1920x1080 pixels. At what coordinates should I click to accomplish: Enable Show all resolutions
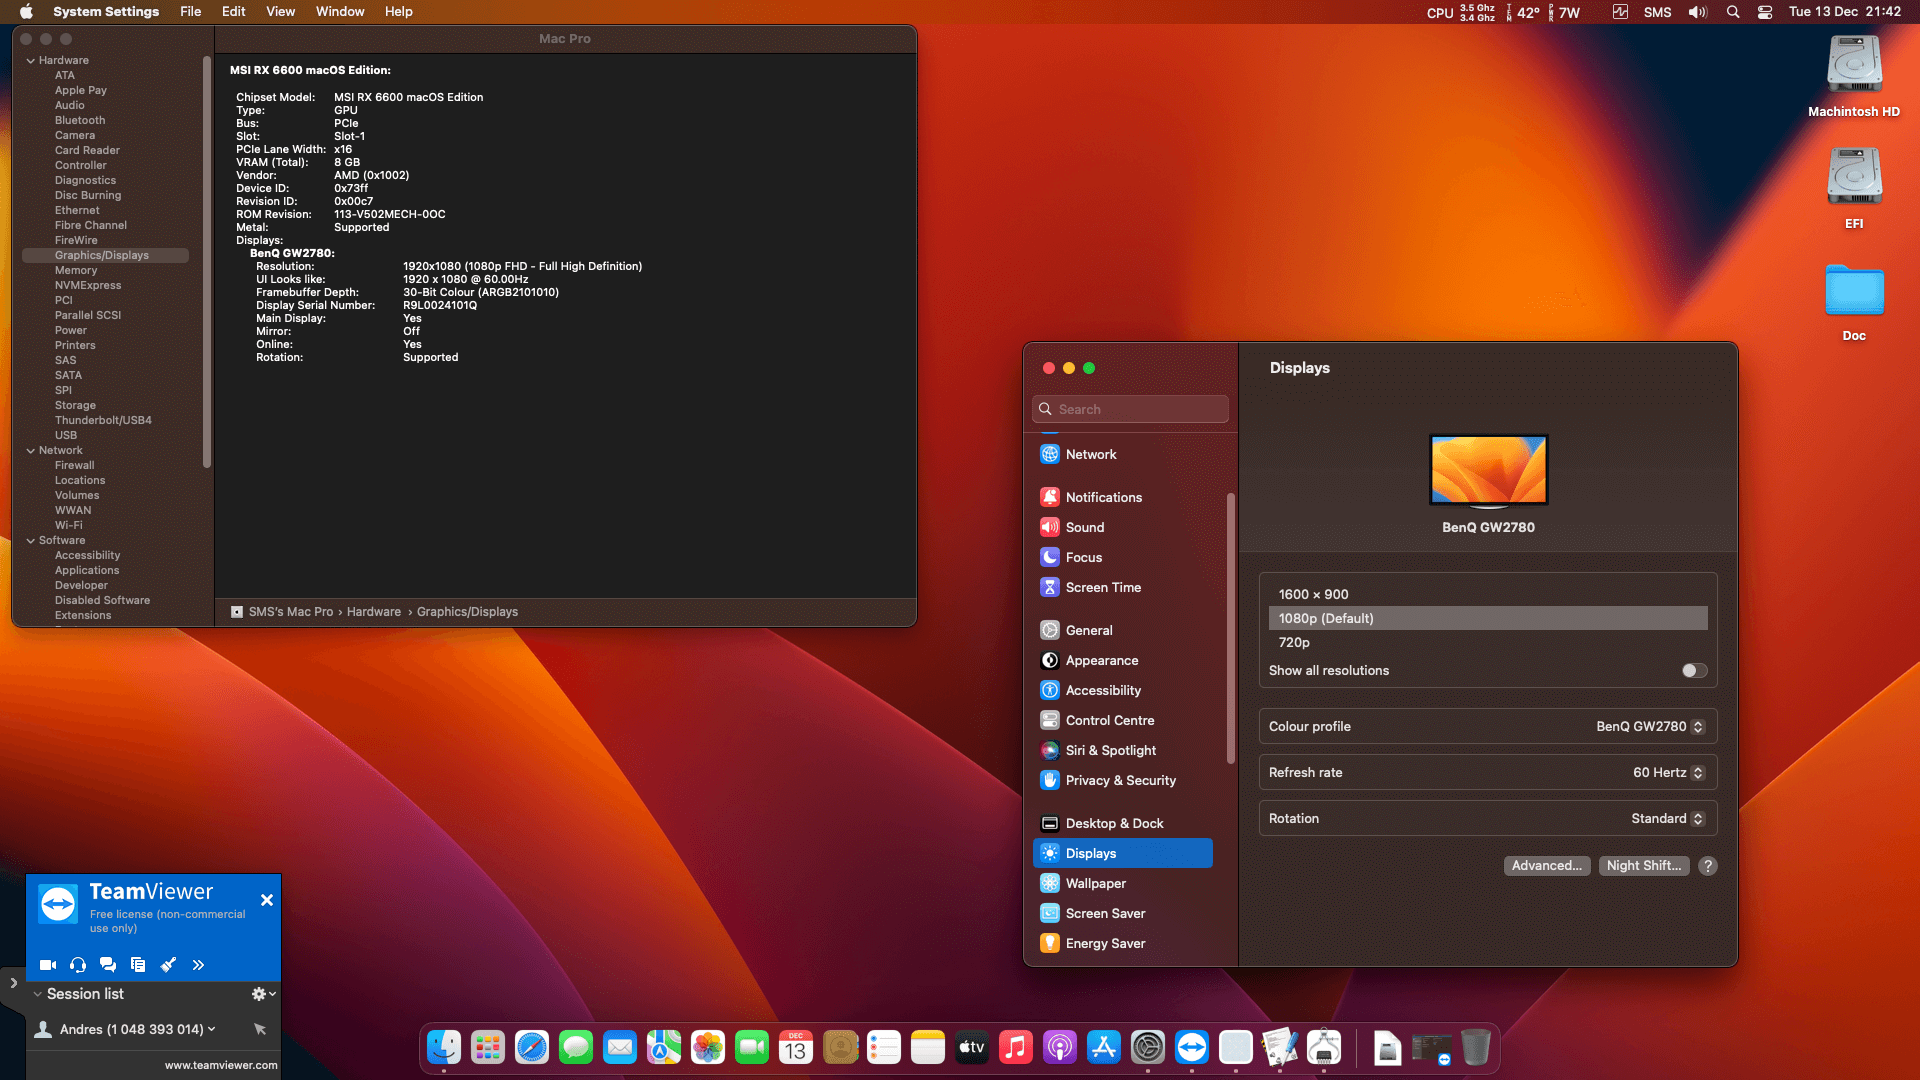point(1693,670)
